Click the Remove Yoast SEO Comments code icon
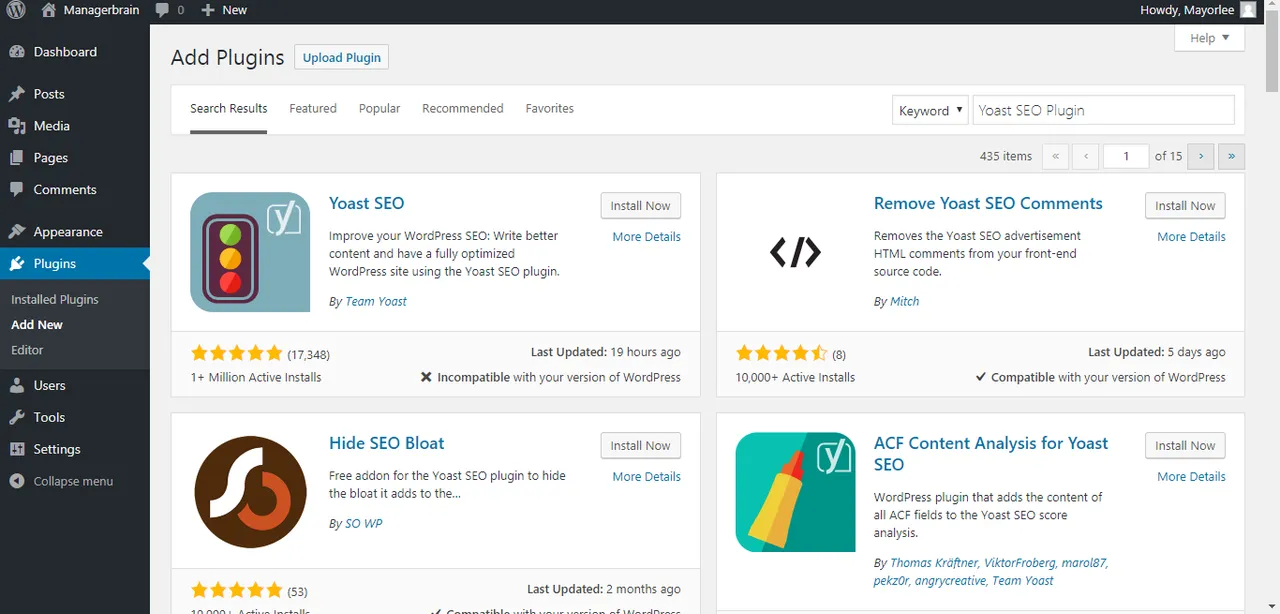Viewport: 1280px width, 614px height. coord(795,252)
